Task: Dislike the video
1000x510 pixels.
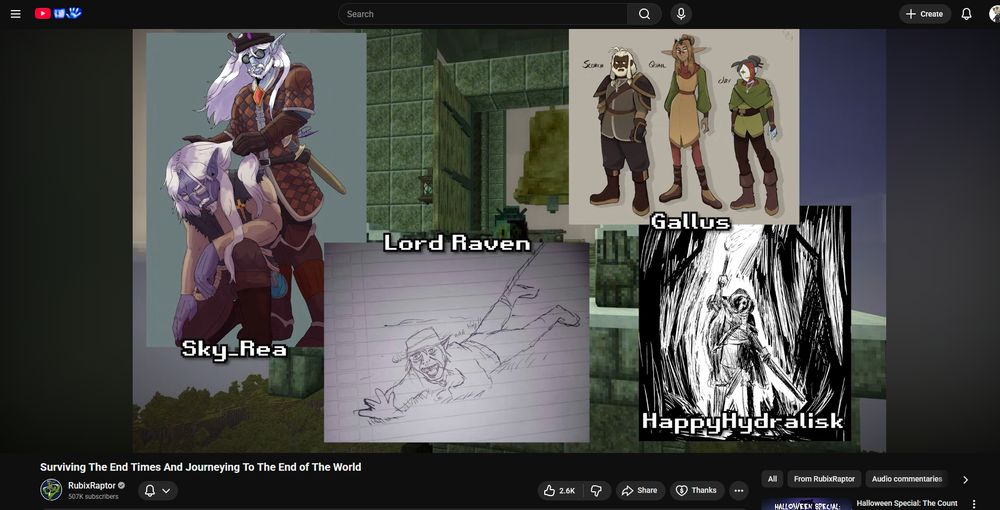Action: (597, 490)
